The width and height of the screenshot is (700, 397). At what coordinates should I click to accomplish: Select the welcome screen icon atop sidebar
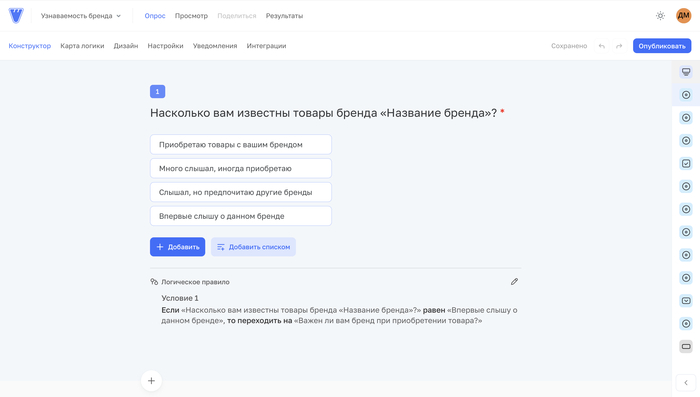click(686, 72)
